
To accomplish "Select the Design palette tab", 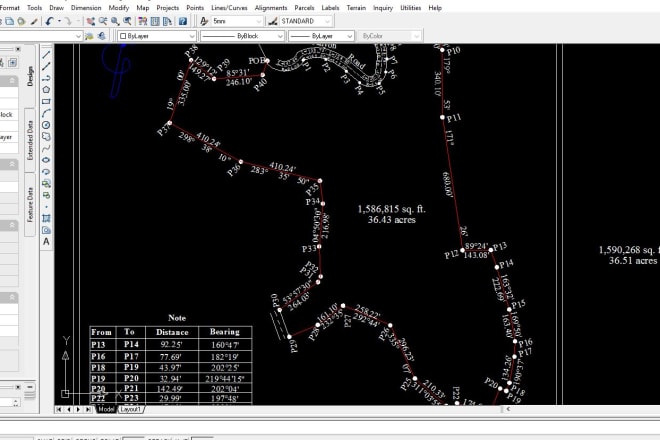I will point(30,76).
